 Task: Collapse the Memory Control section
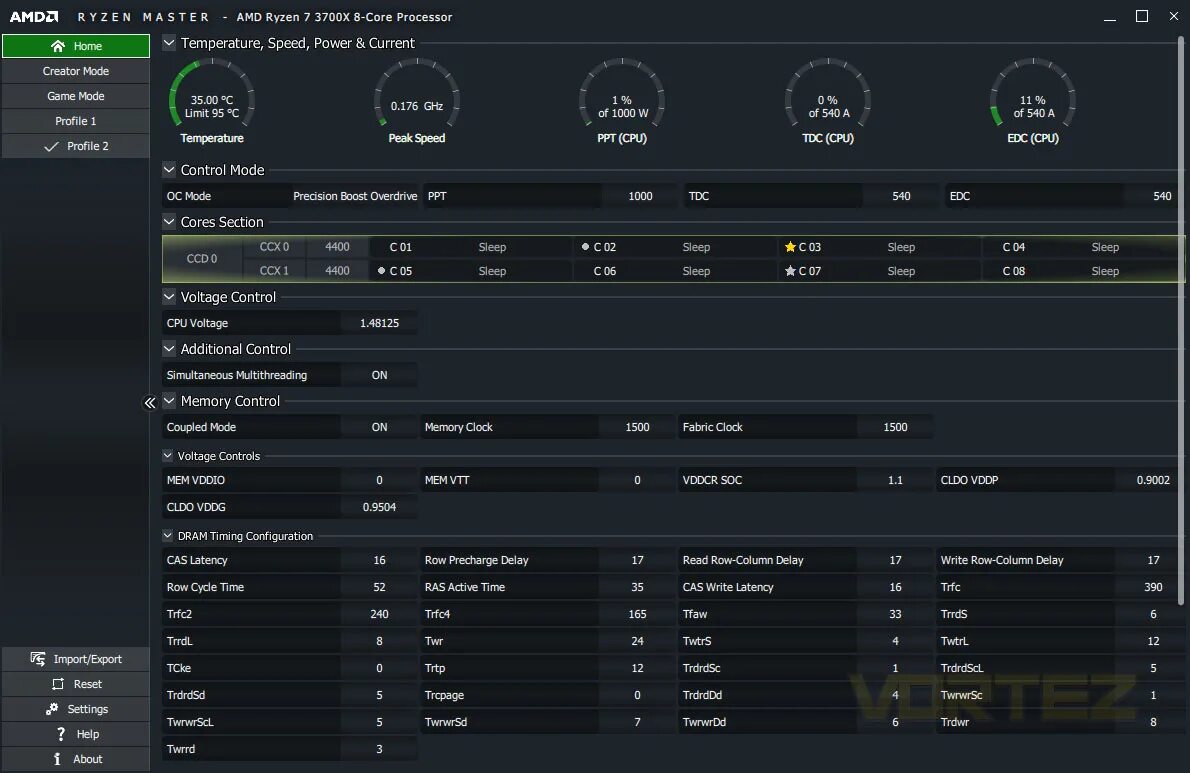pyautogui.click(x=169, y=401)
